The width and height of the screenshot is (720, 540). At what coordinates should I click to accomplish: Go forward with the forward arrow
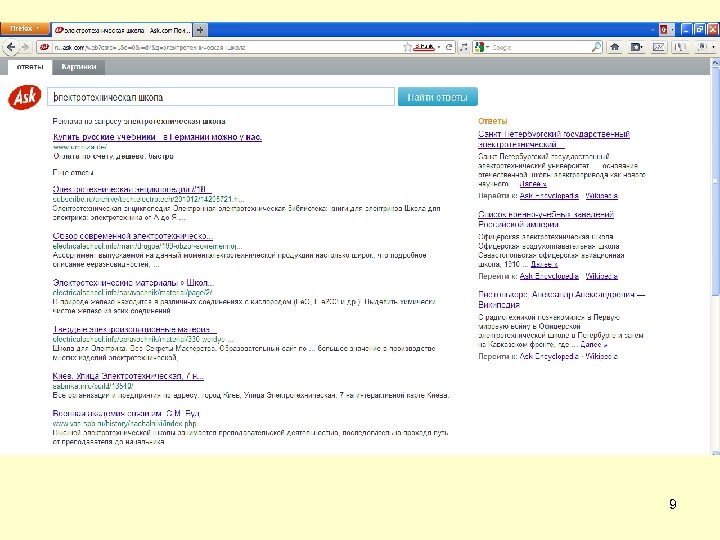click(x=25, y=47)
